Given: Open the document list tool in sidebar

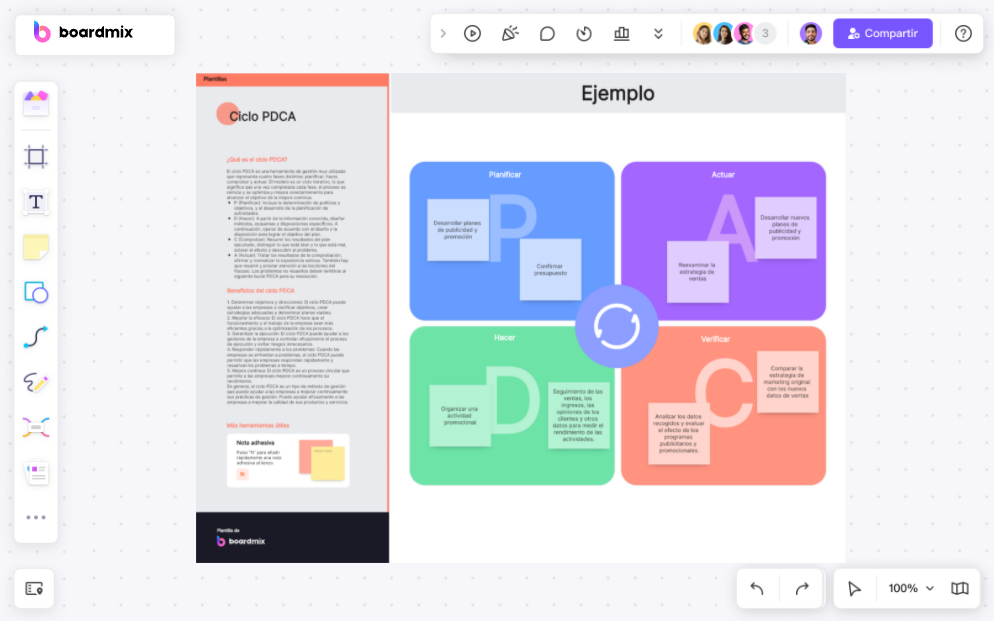Looking at the screenshot, I should tap(36, 473).
